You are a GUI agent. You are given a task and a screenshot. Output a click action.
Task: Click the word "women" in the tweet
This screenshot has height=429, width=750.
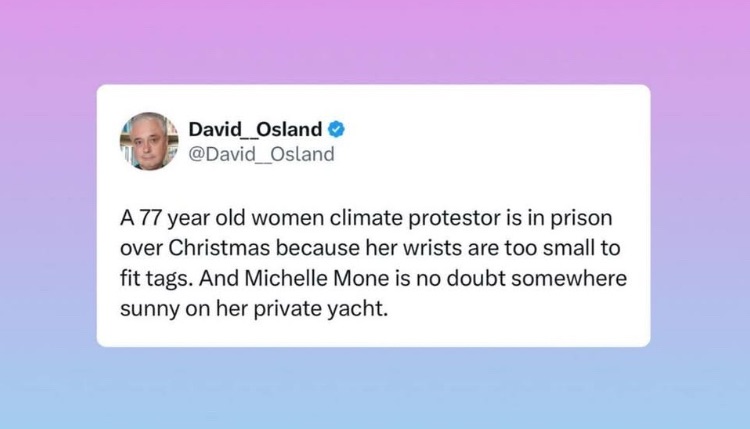click(x=288, y=218)
